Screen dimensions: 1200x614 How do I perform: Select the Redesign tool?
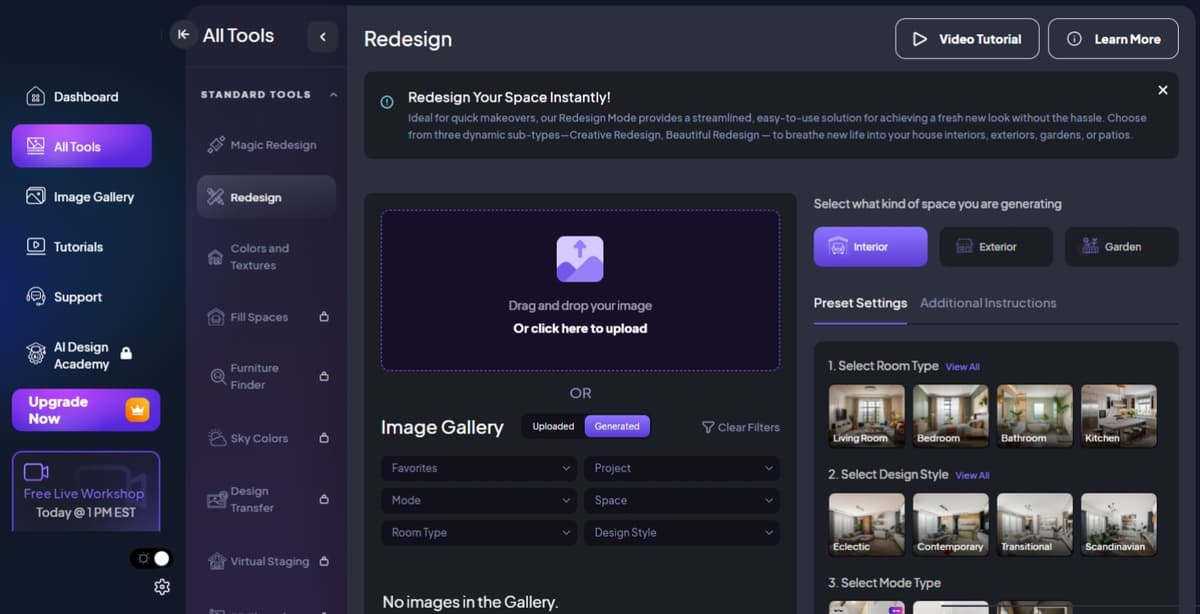point(266,197)
